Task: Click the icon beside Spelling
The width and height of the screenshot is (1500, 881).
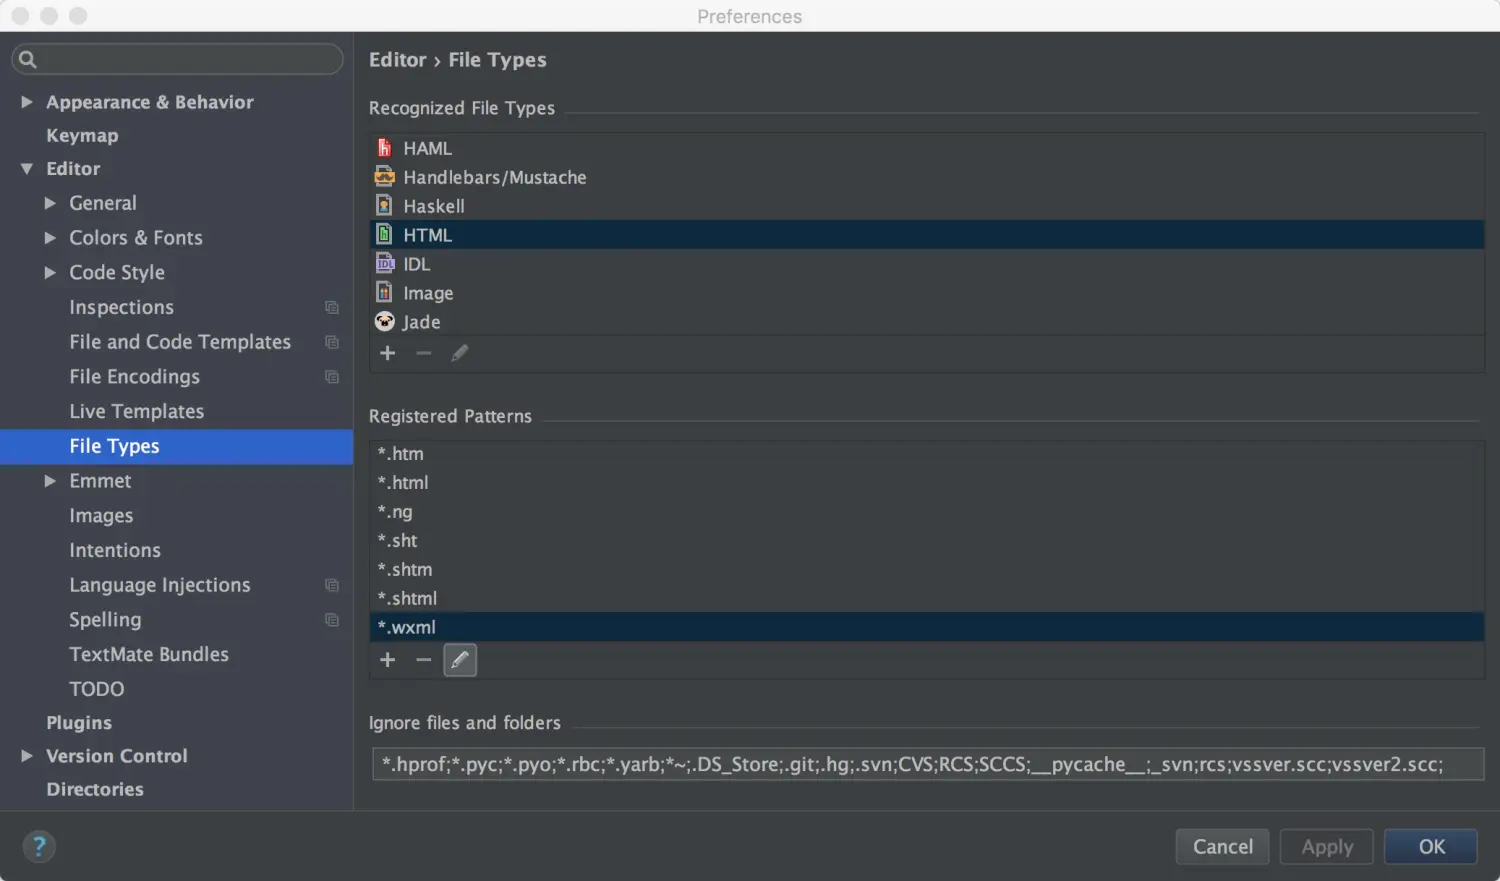Action: point(332,620)
